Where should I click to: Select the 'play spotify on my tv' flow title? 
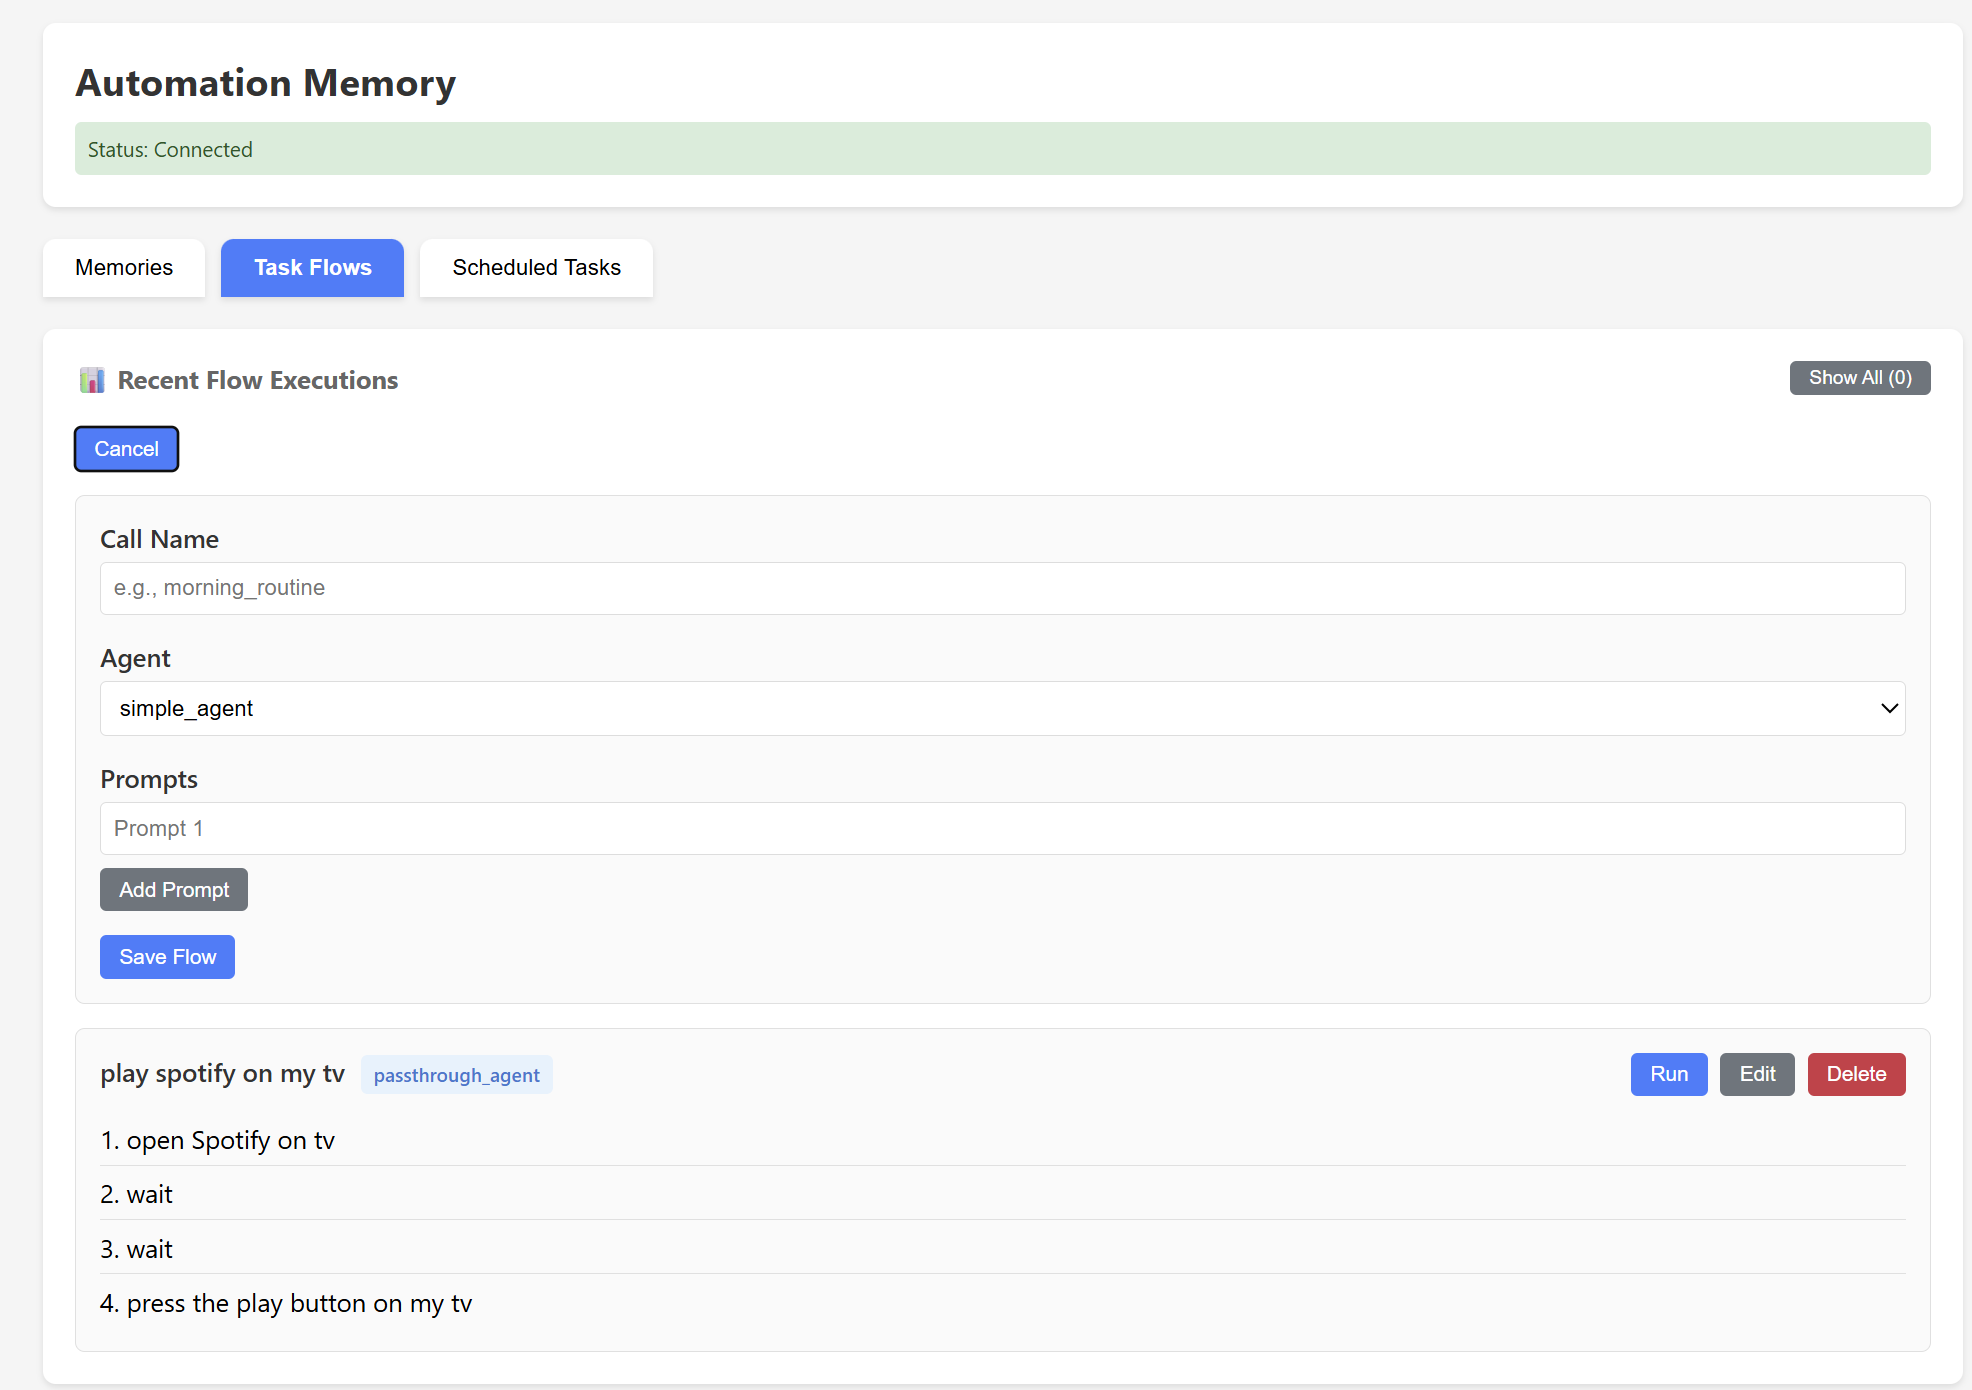click(222, 1074)
